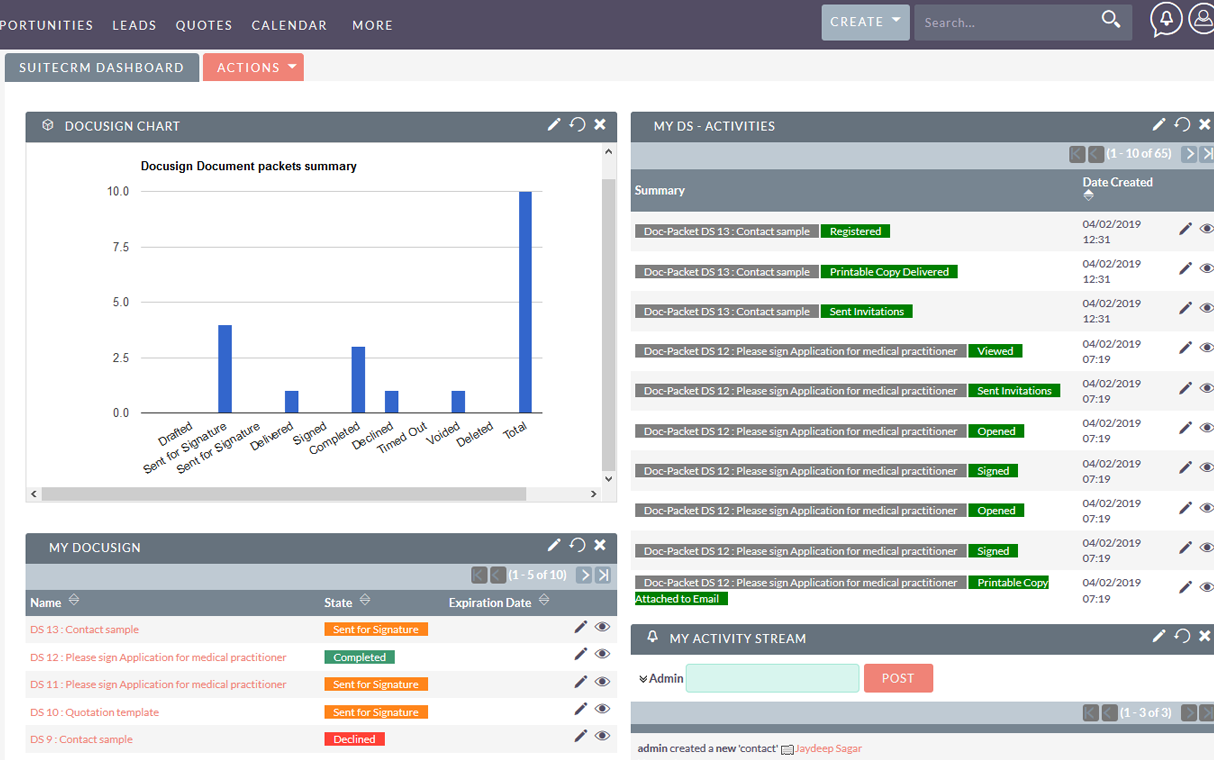Sort My Docusign by Expiration Date
Image resolution: width=1214 pixels, height=760 pixels.
pos(544,600)
